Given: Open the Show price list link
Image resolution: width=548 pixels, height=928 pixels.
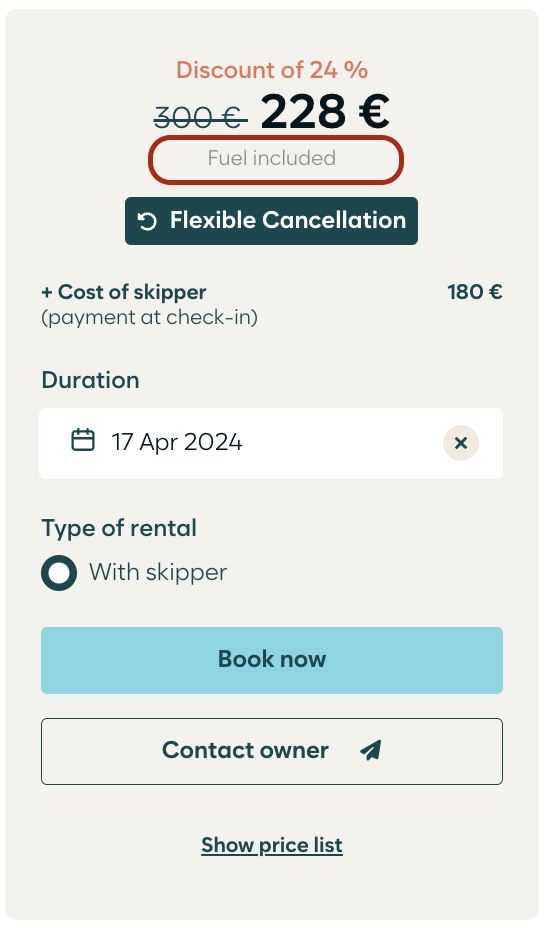Looking at the screenshot, I should (x=272, y=845).
